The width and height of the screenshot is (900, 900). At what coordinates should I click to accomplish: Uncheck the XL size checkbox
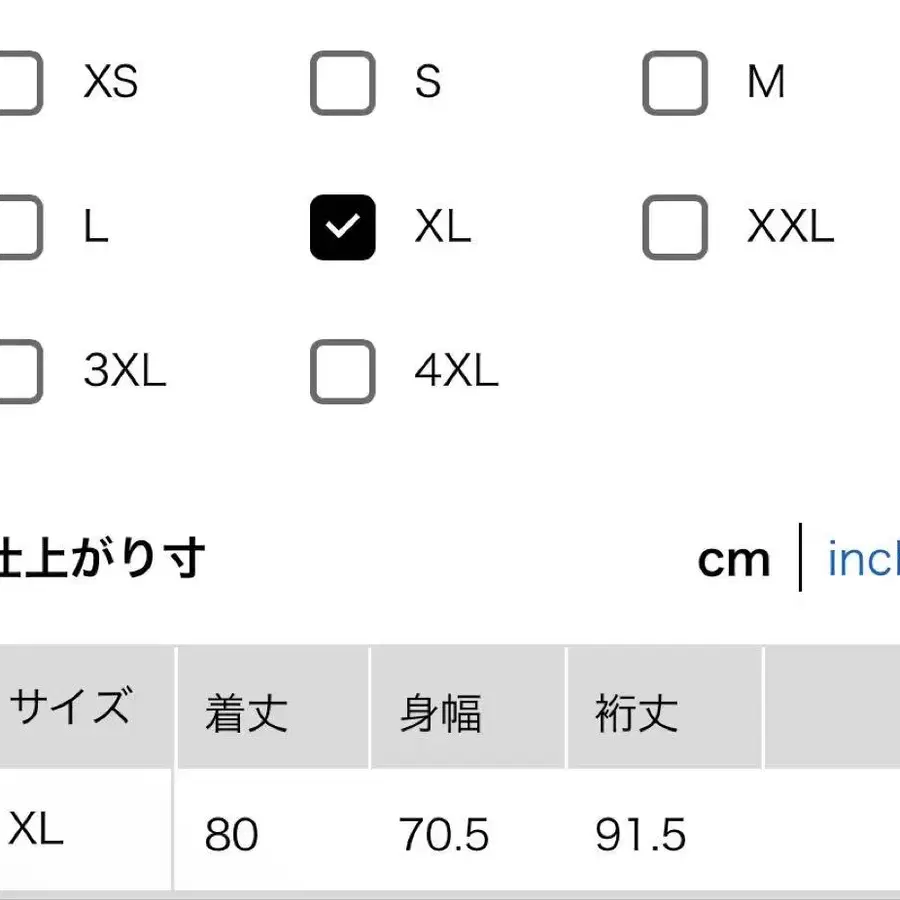click(342, 228)
